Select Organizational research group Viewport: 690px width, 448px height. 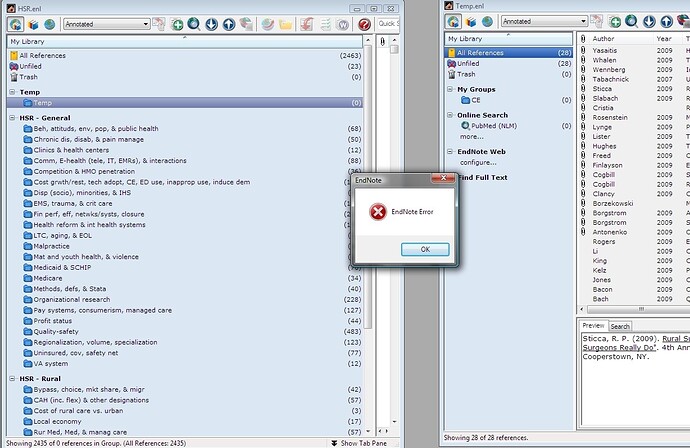click(185, 299)
